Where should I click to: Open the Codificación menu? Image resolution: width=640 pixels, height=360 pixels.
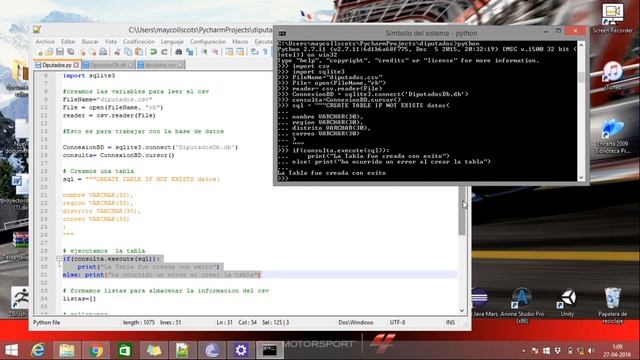coord(139,42)
